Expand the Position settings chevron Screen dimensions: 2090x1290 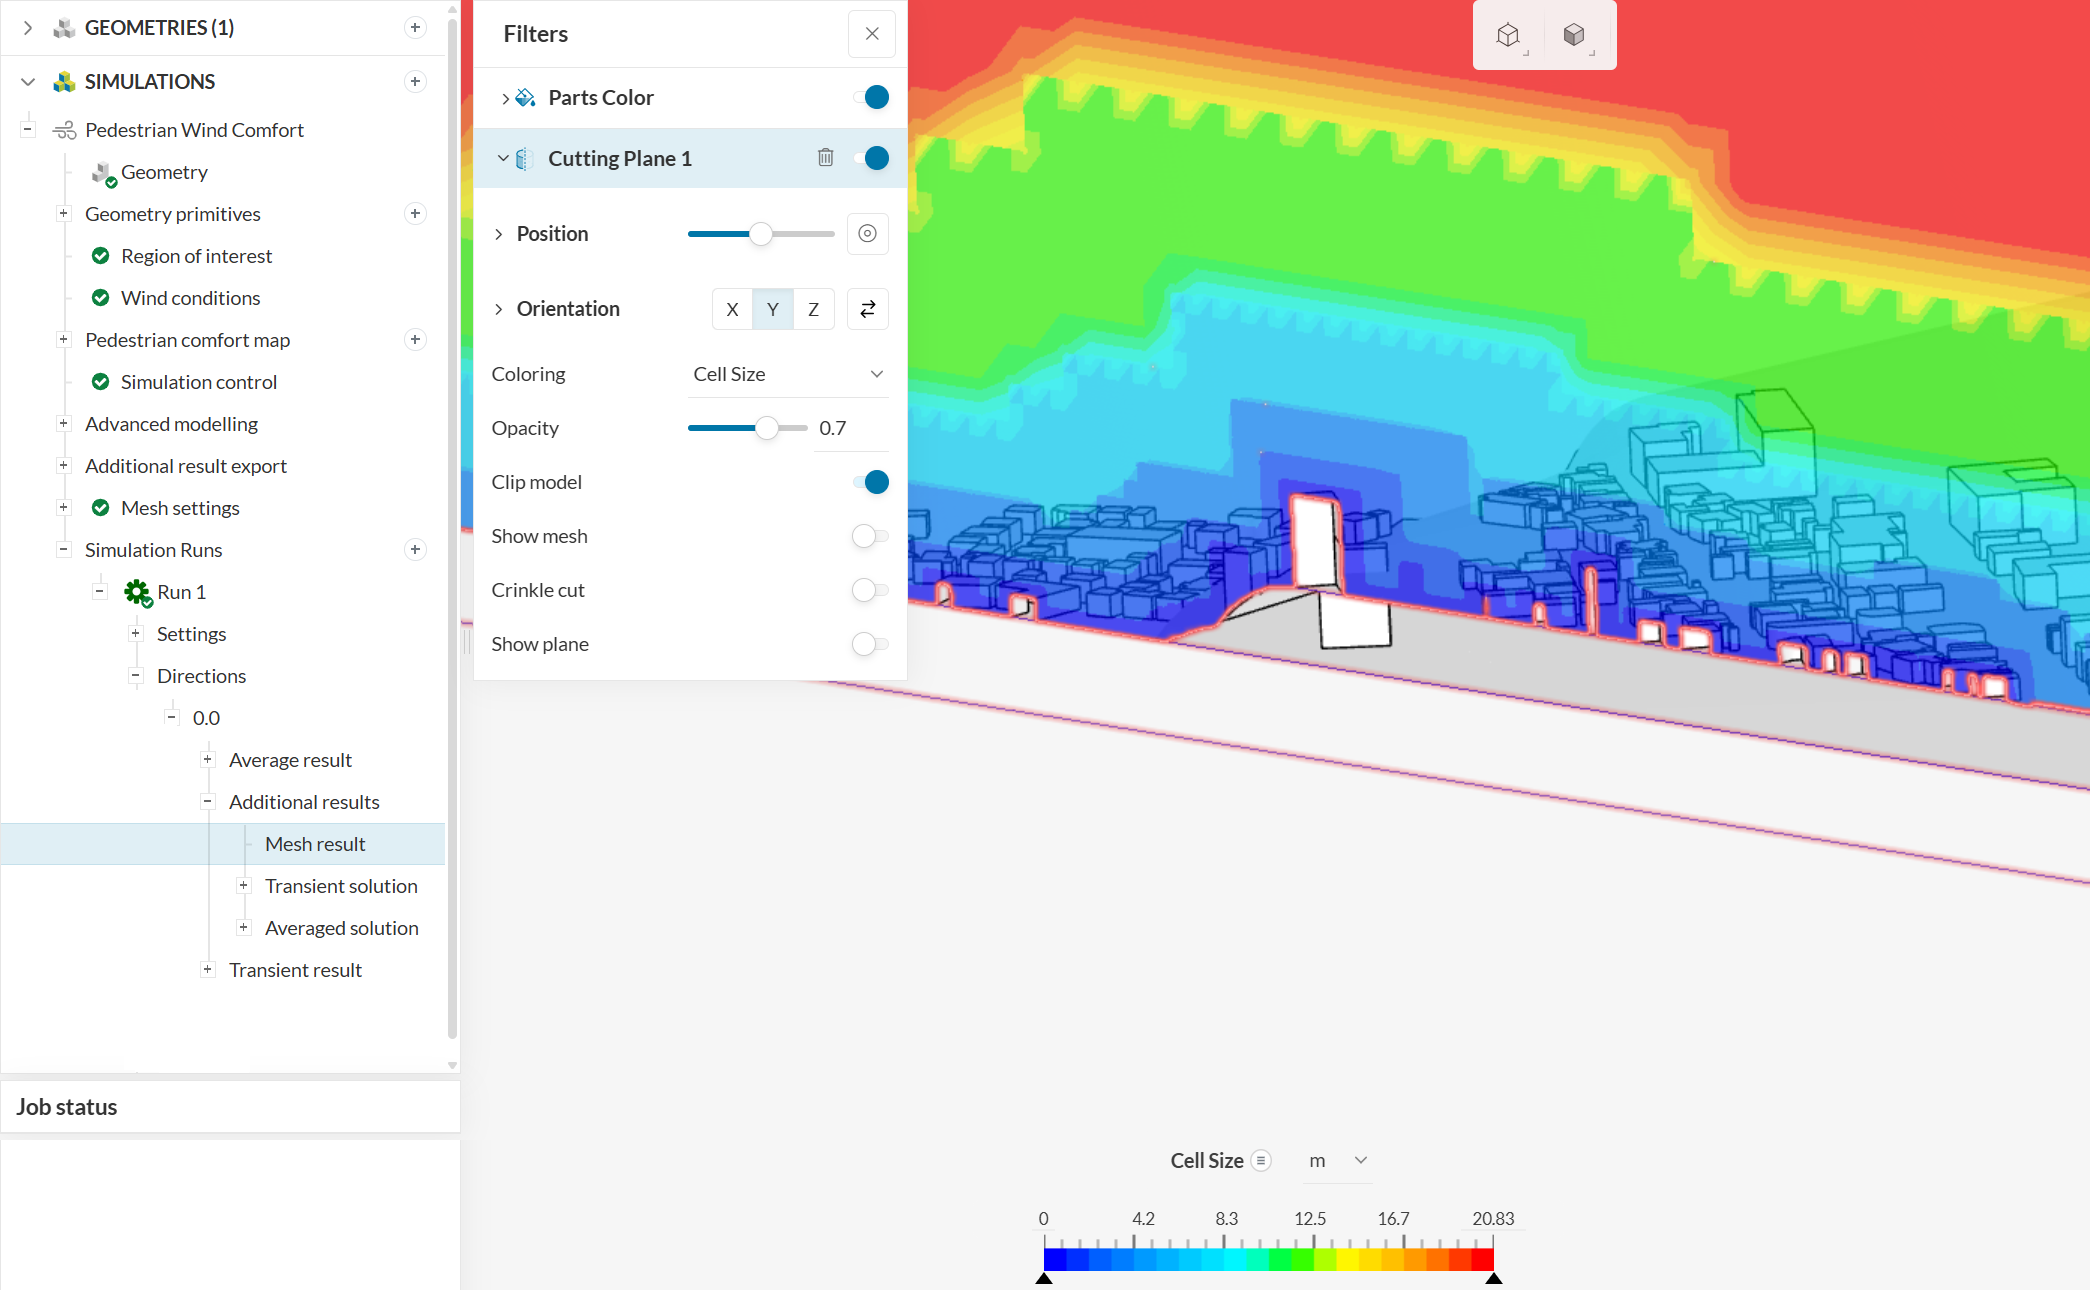499,234
